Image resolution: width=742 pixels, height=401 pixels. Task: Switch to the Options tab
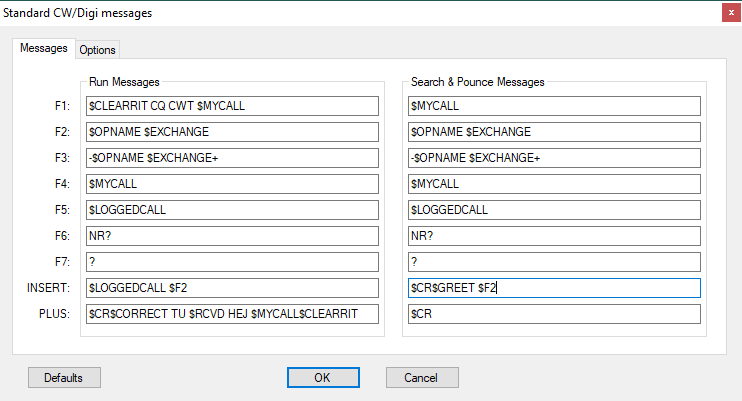tap(97, 50)
